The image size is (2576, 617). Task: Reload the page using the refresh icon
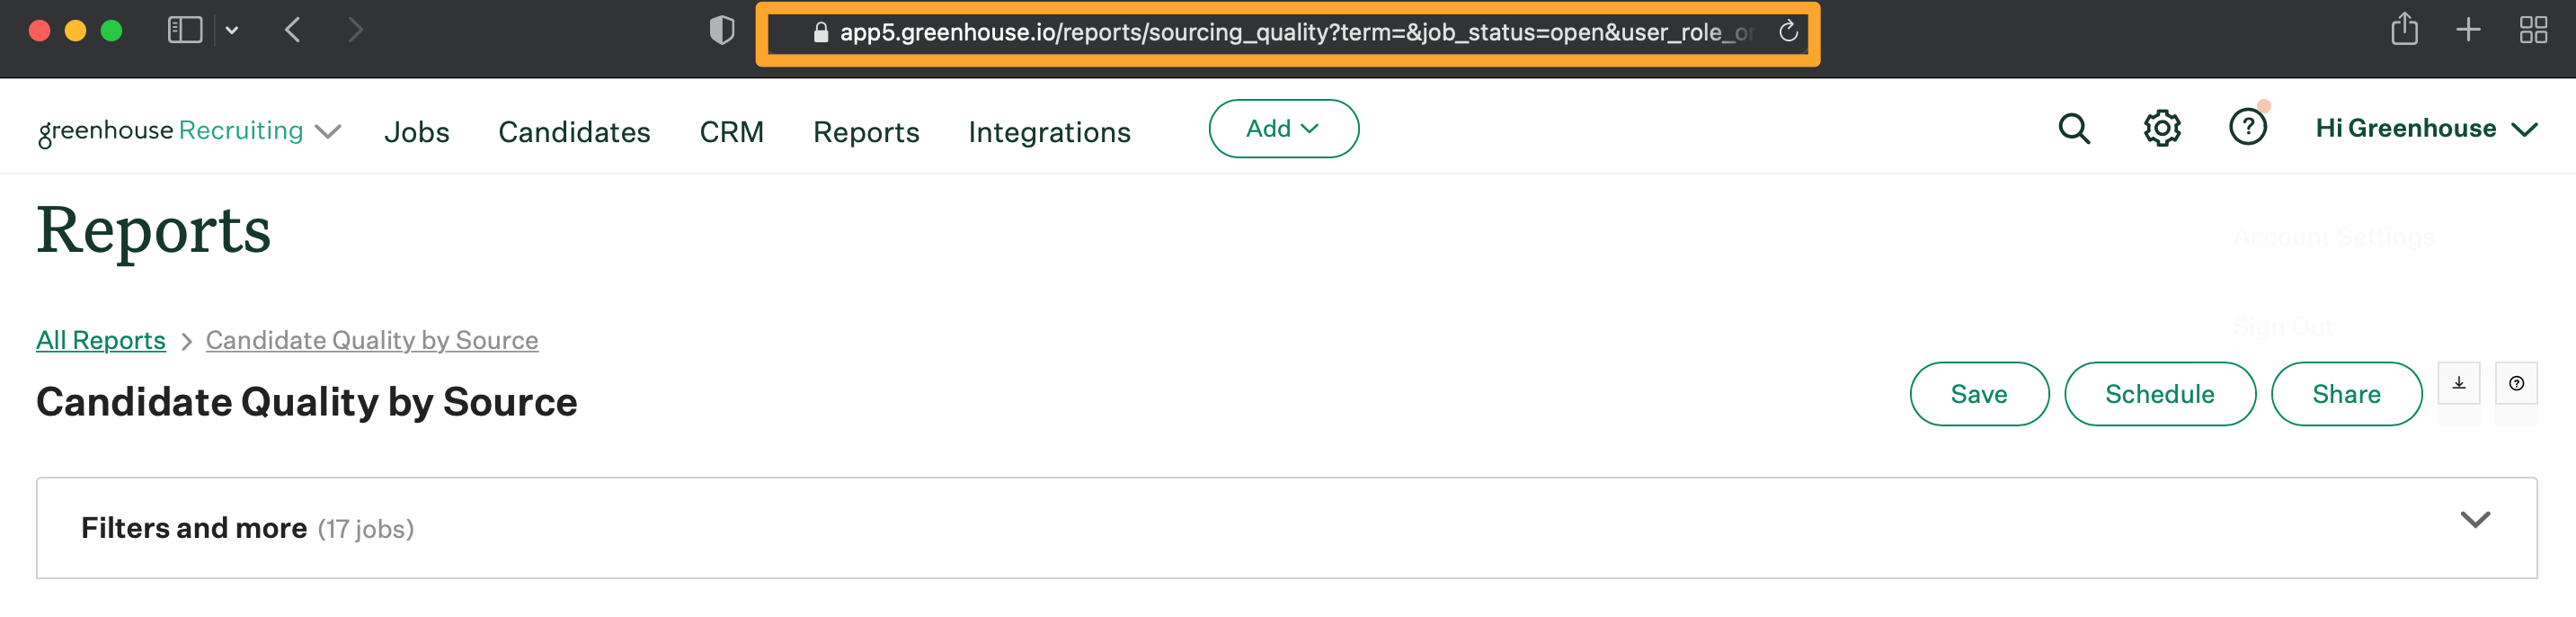click(1788, 32)
